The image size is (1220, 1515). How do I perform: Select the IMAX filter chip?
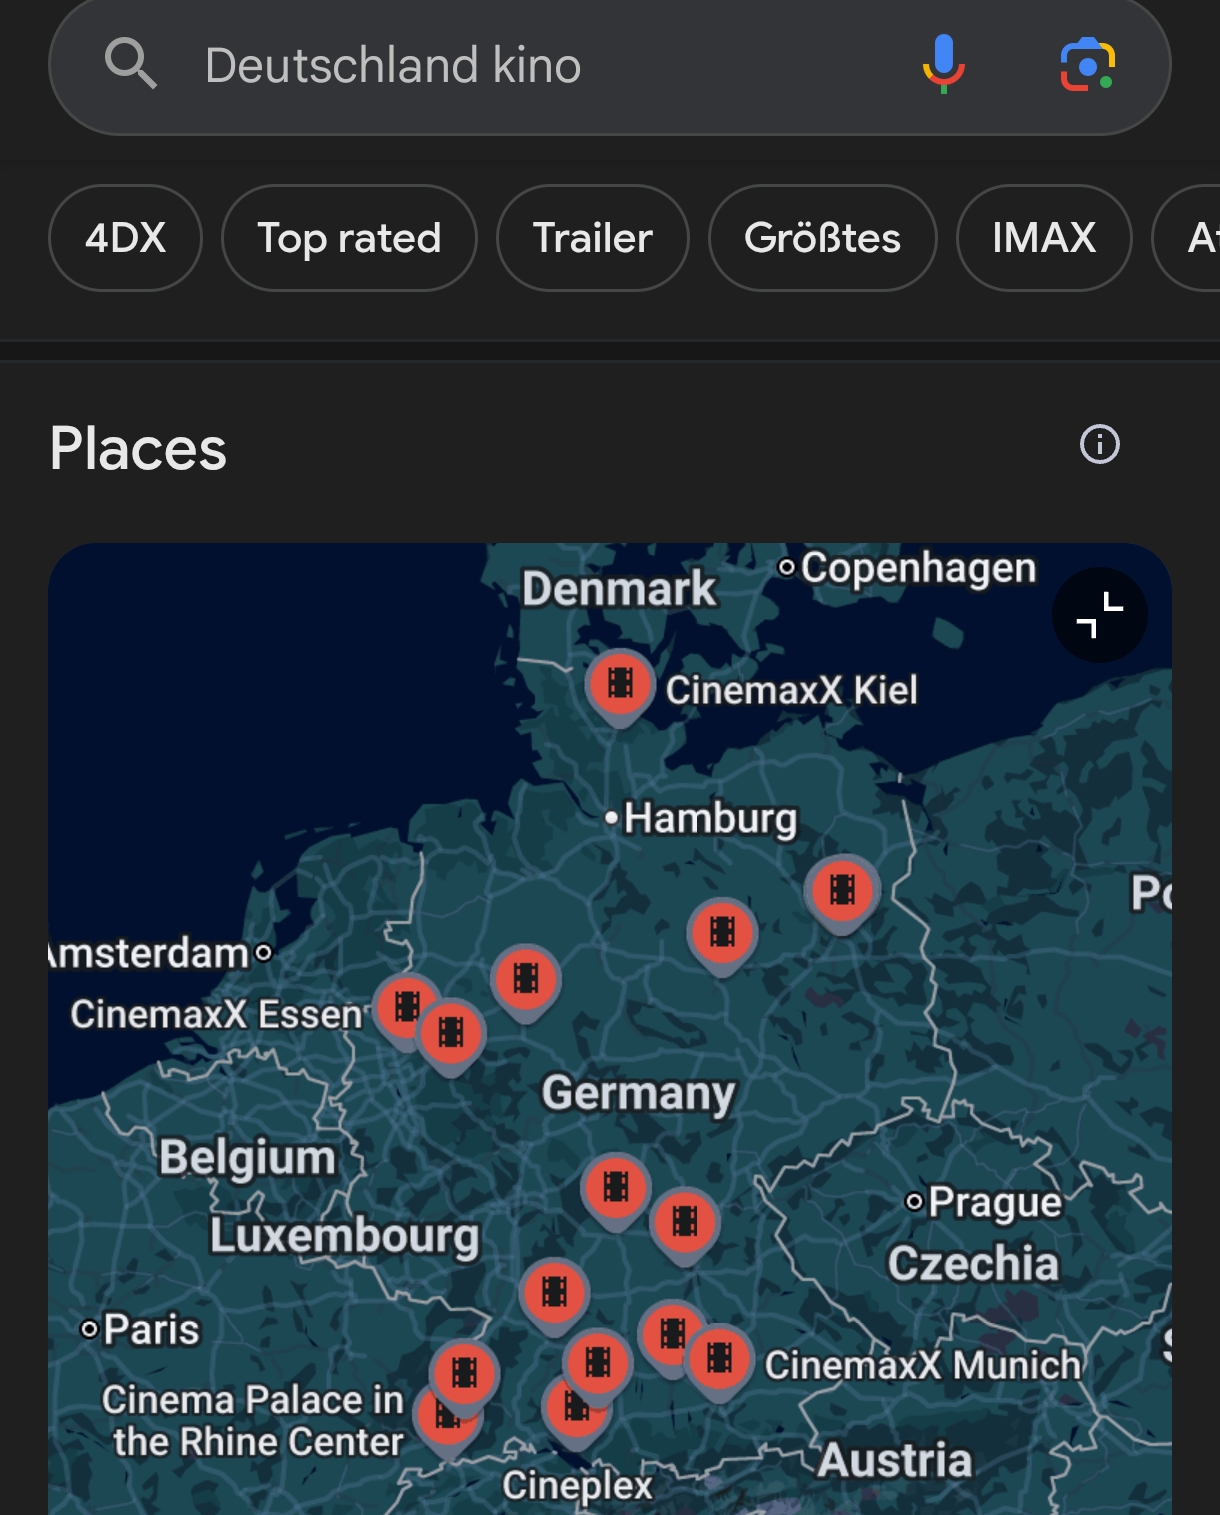click(1044, 238)
